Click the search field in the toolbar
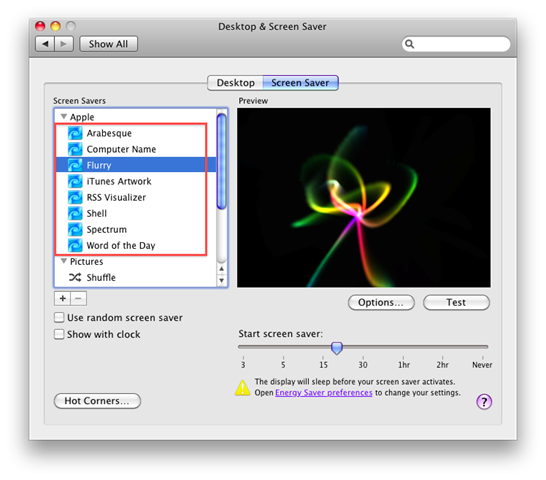Screen dimensions: 546x480 point(456,44)
